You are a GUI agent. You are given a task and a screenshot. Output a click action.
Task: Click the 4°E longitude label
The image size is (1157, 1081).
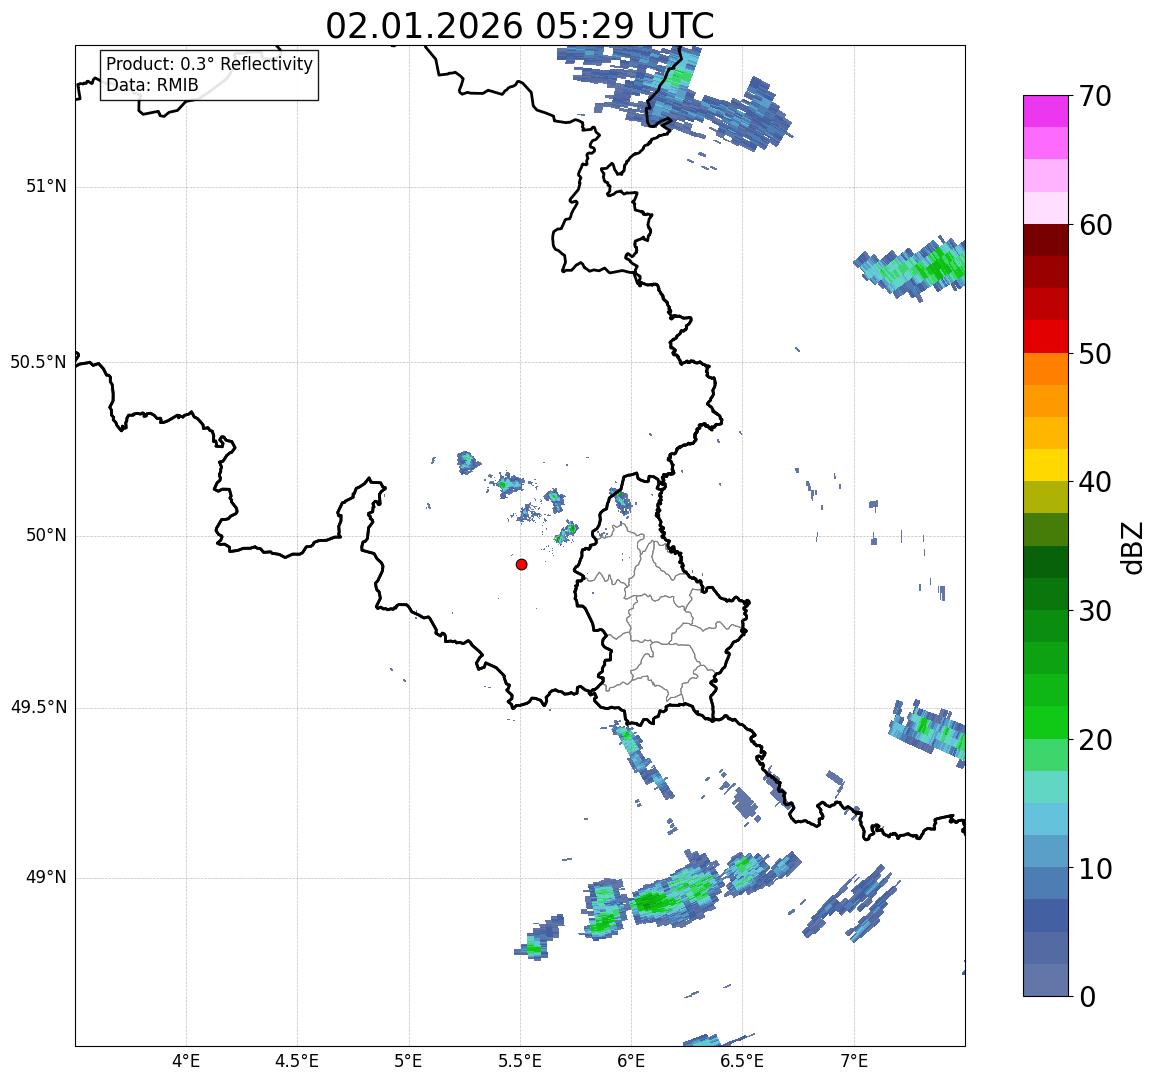[x=186, y=1061]
